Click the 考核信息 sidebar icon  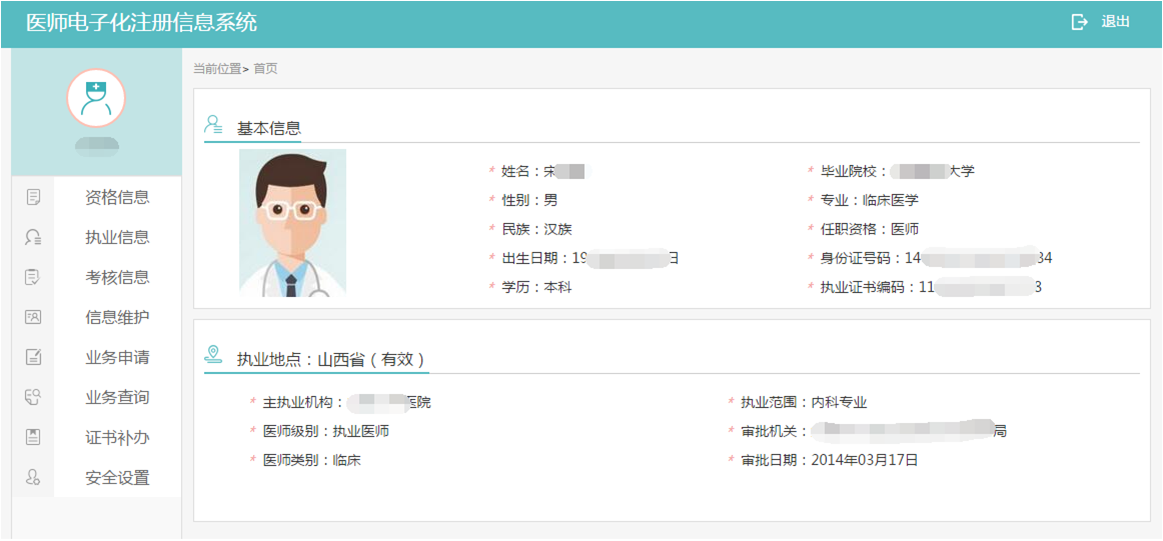33,277
